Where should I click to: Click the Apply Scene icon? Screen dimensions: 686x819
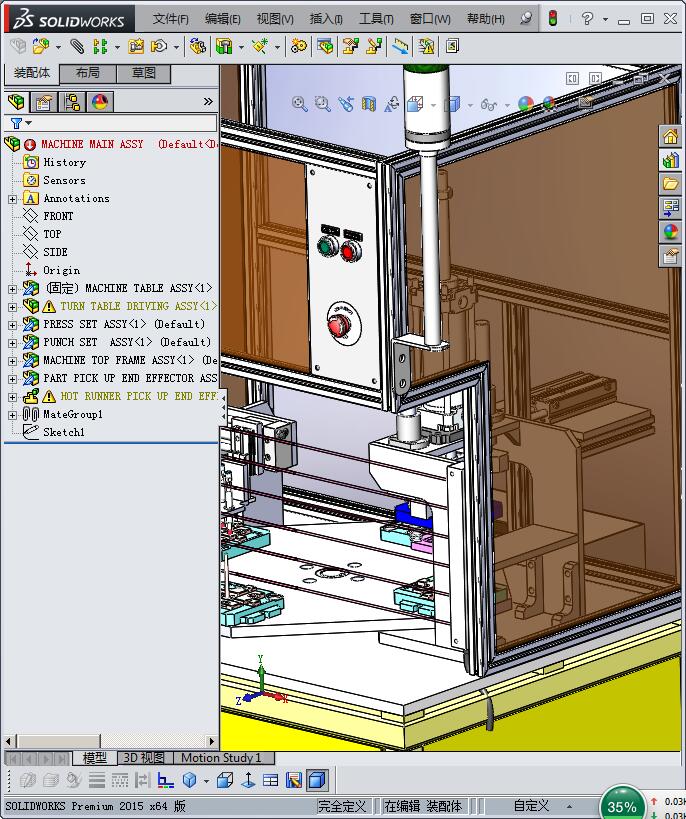tap(549, 104)
